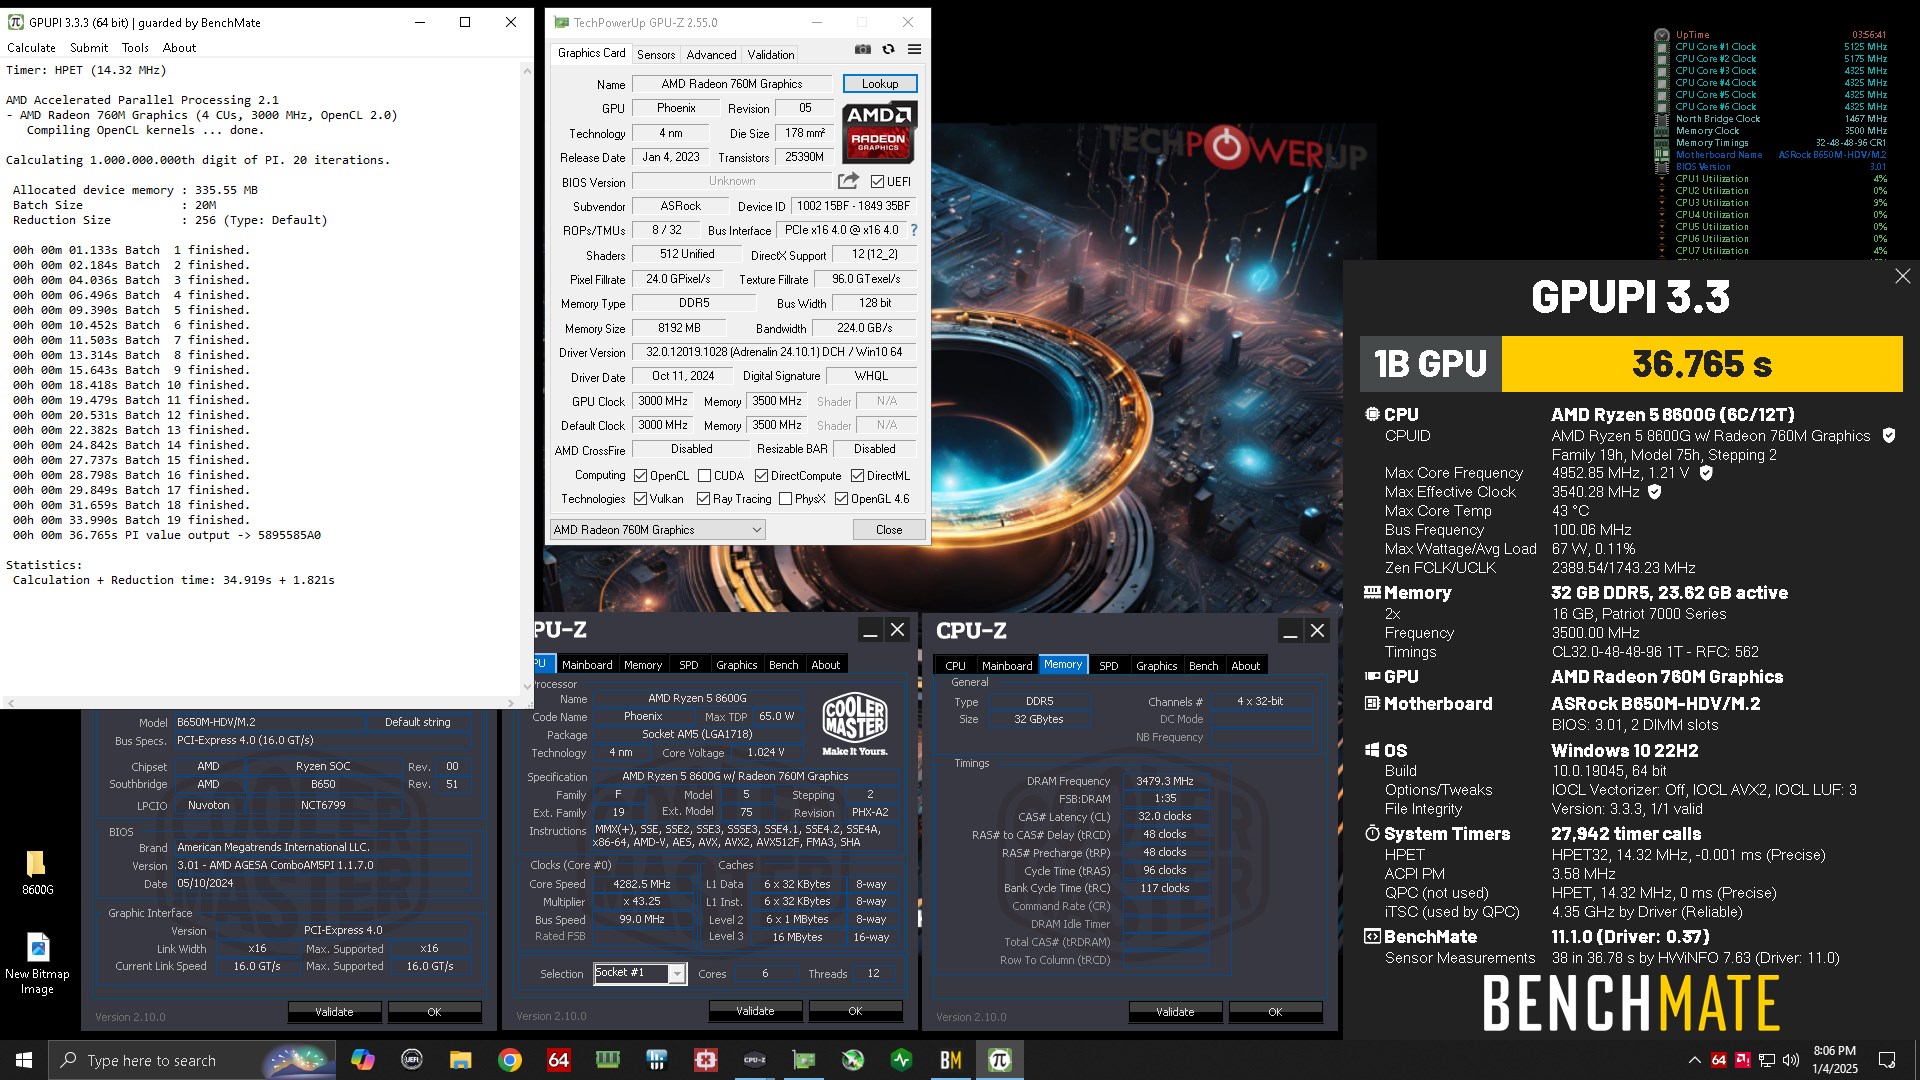Click the BIOS export share icon in GPU-Z
Screen dimensions: 1920x1080
pos(848,181)
